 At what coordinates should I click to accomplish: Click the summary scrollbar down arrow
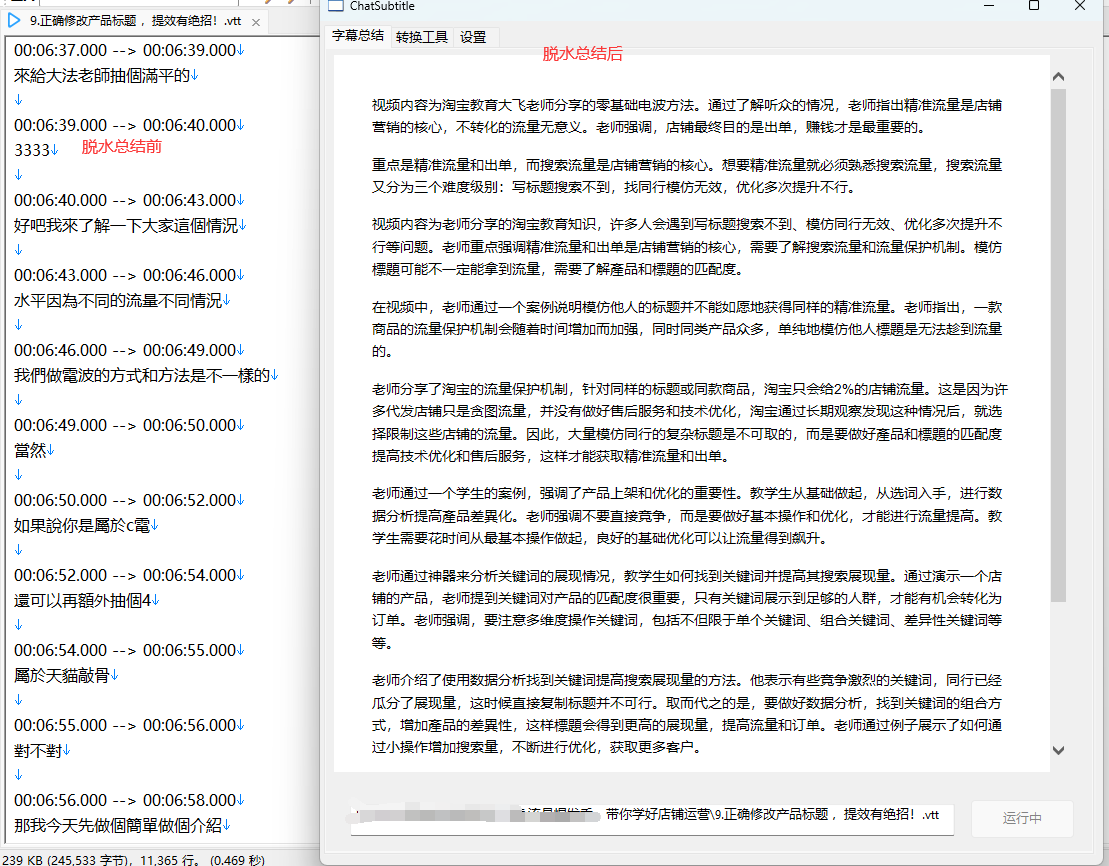pyautogui.click(x=1058, y=751)
